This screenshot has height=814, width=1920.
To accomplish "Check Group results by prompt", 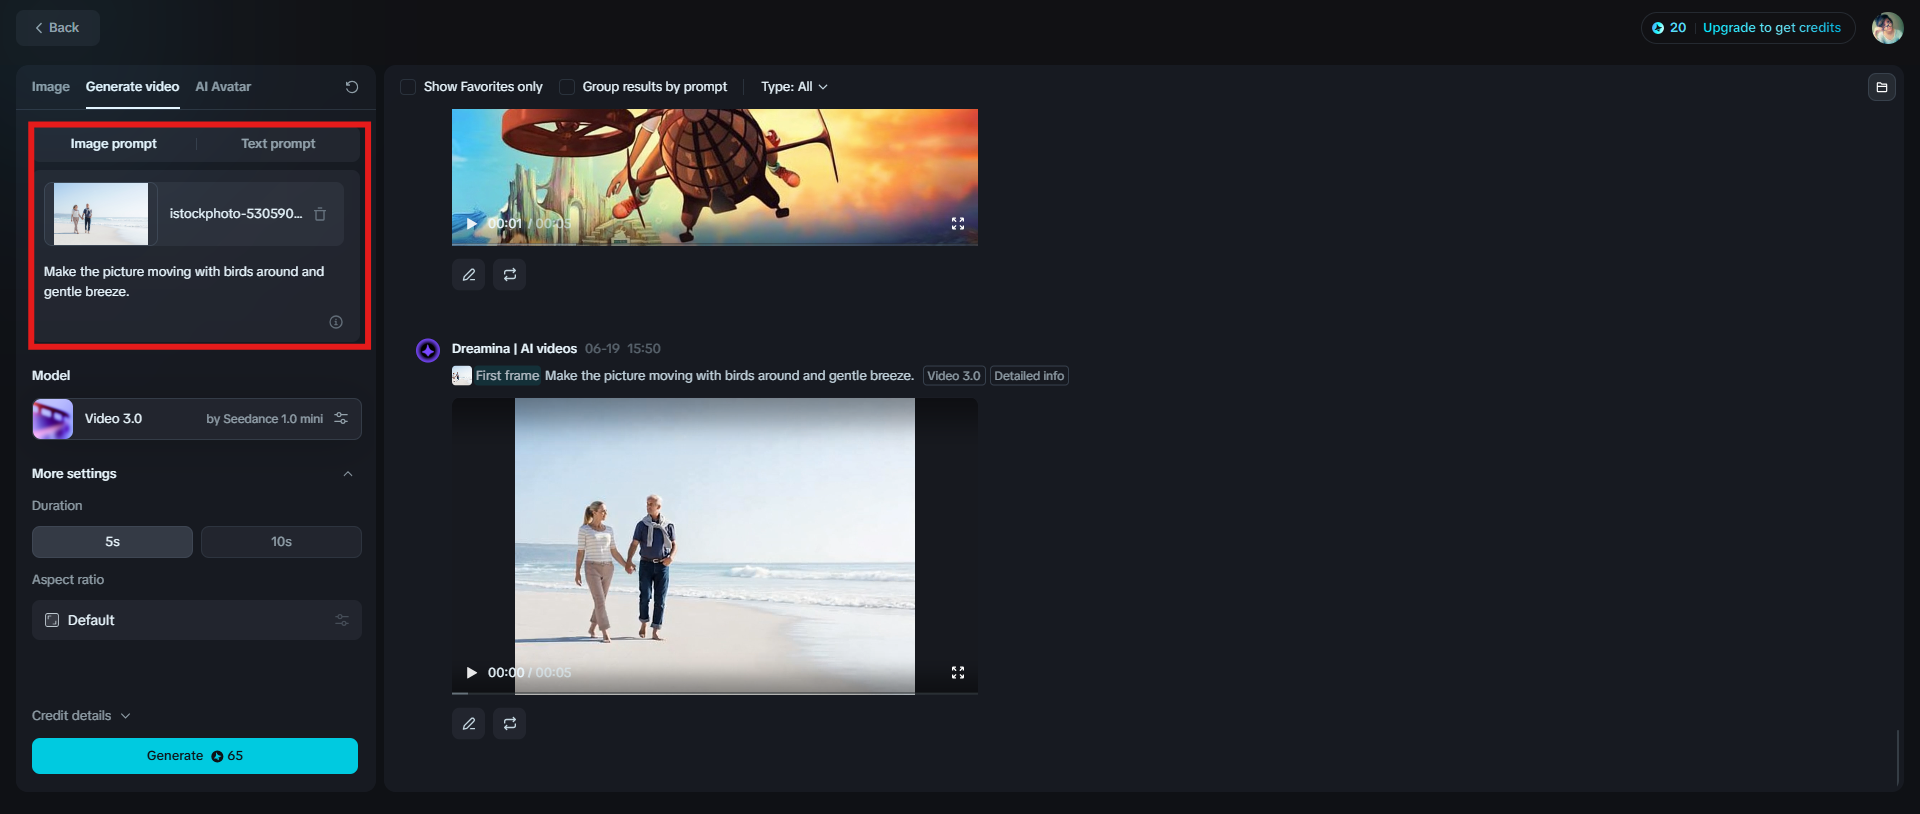I will click(567, 87).
